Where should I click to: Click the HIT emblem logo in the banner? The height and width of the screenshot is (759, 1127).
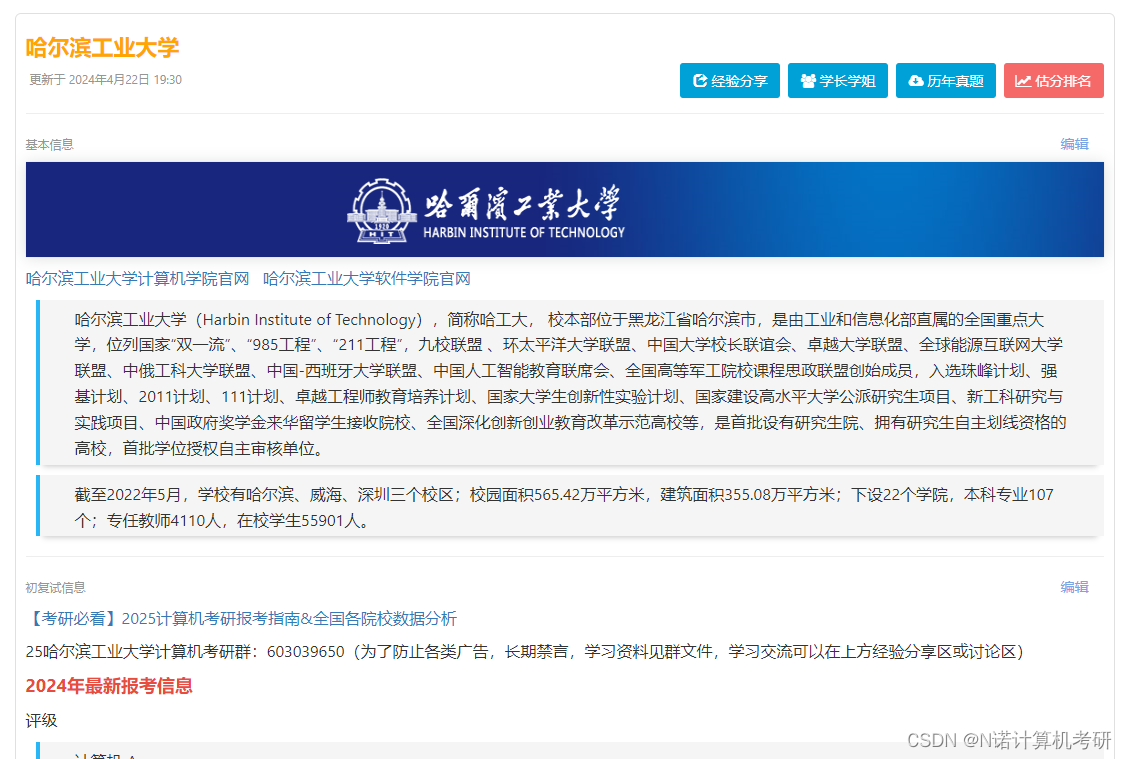pos(382,211)
